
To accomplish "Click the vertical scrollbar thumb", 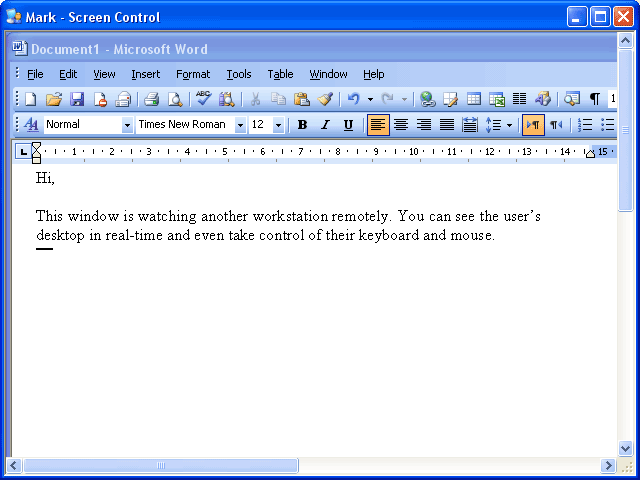I will pyautogui.click(x=625, y=130).
